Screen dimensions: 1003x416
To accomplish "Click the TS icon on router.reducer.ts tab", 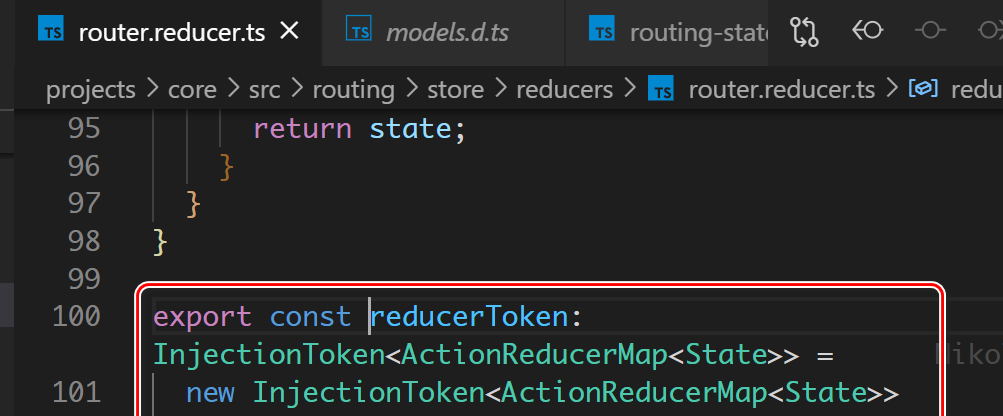I will click(51, 29).
